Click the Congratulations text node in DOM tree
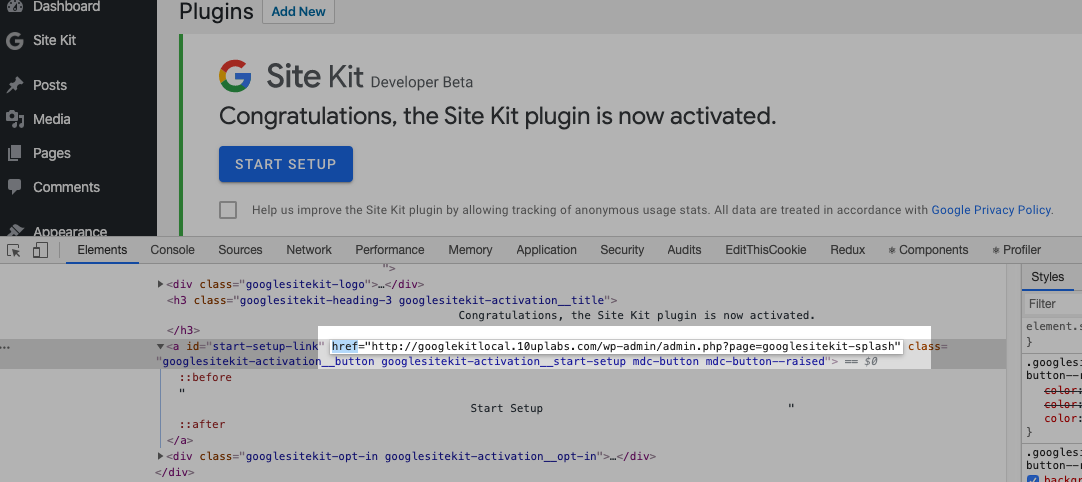 637,316
